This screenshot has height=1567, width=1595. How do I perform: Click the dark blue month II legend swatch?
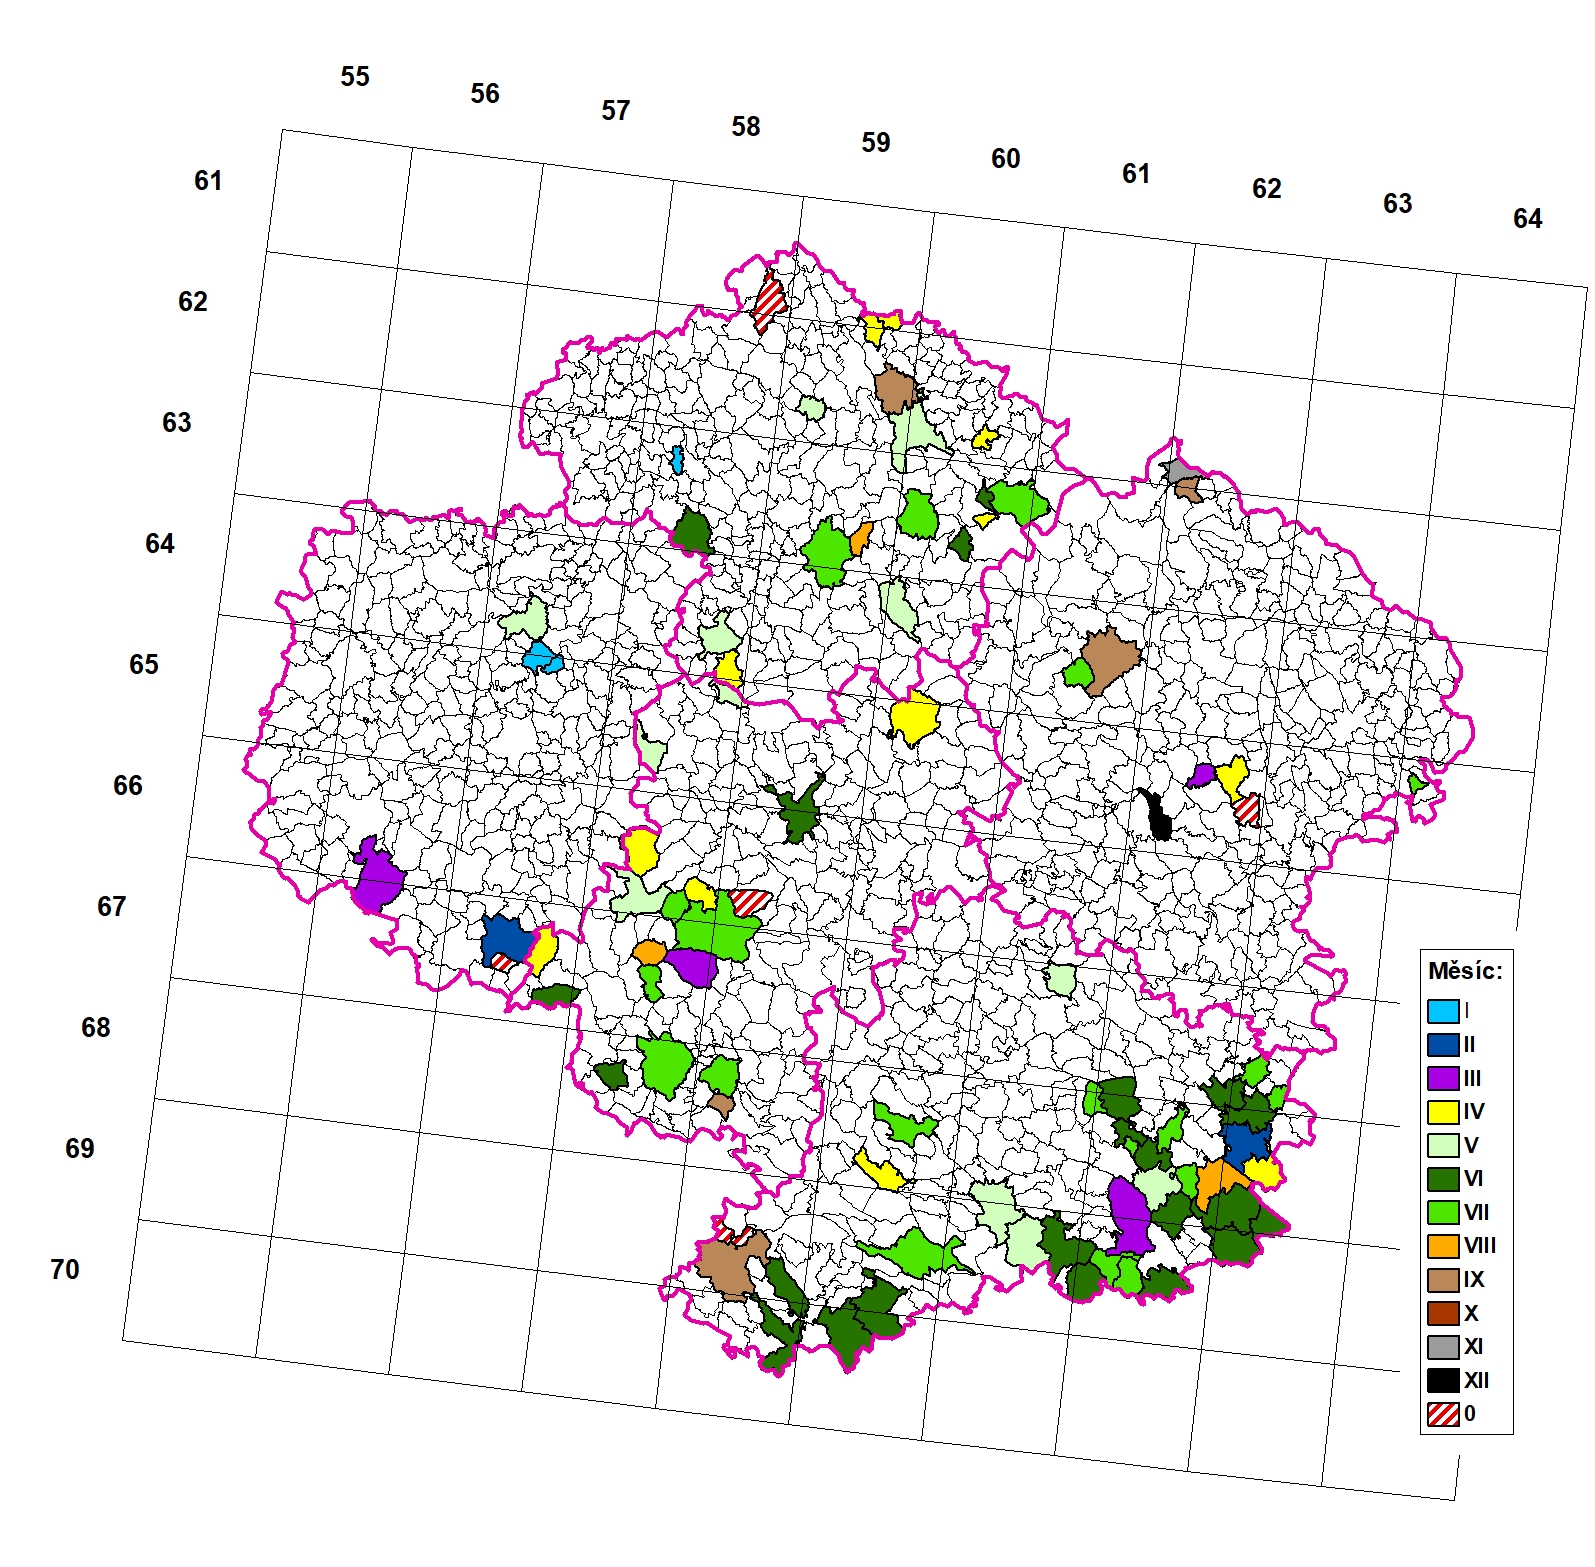coord(1443,1045)
